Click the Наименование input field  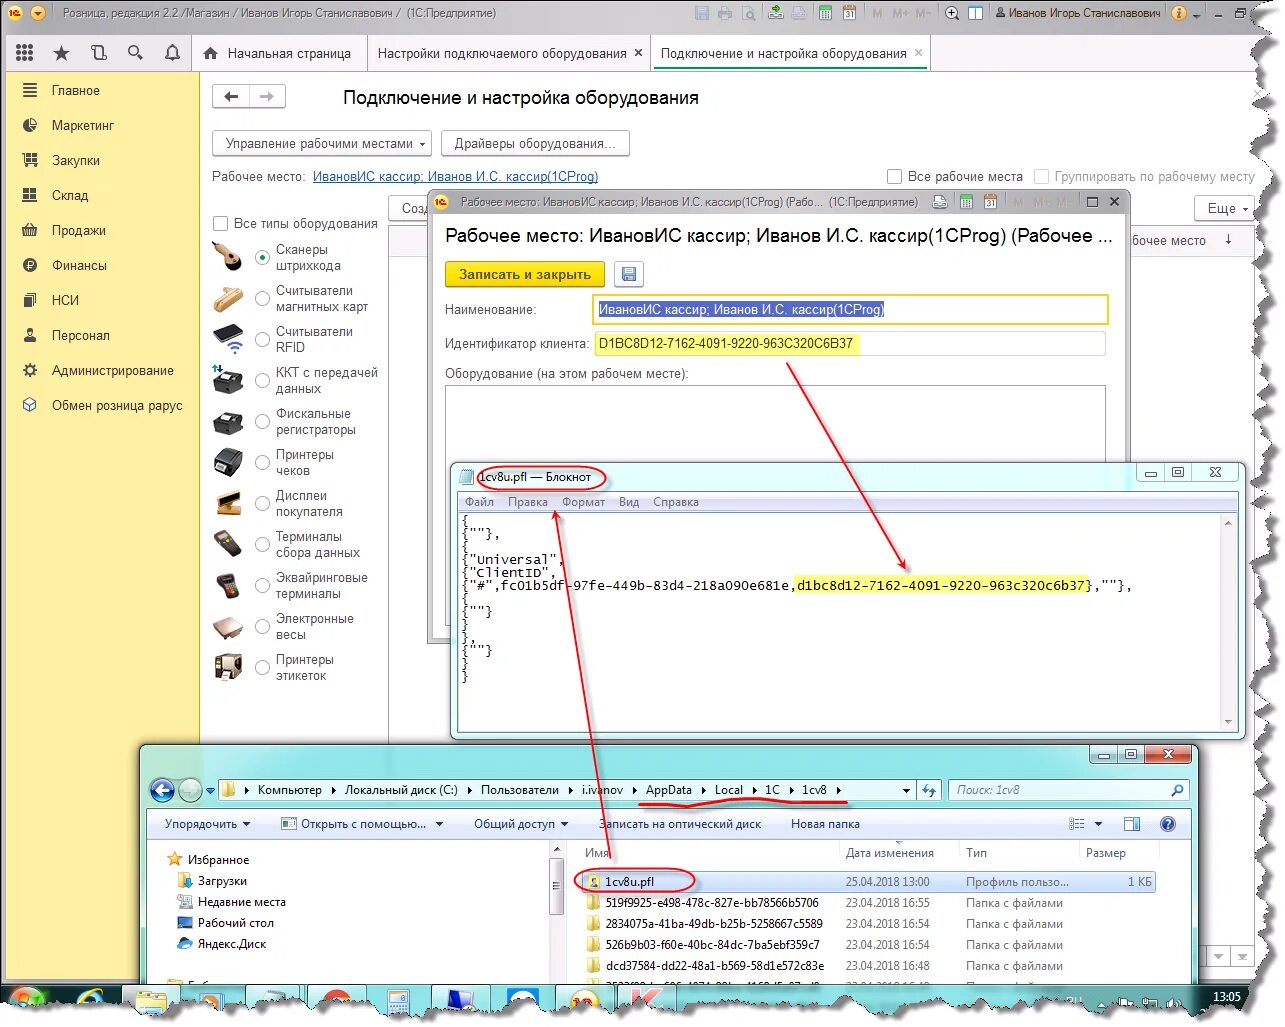pos(850,309)
